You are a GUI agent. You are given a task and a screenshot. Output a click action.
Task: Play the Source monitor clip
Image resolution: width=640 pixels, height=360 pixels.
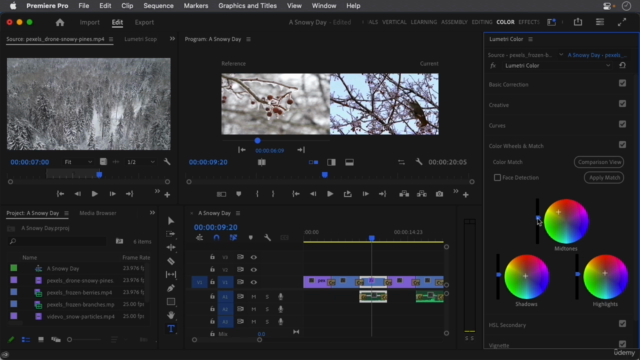[94, 194]
